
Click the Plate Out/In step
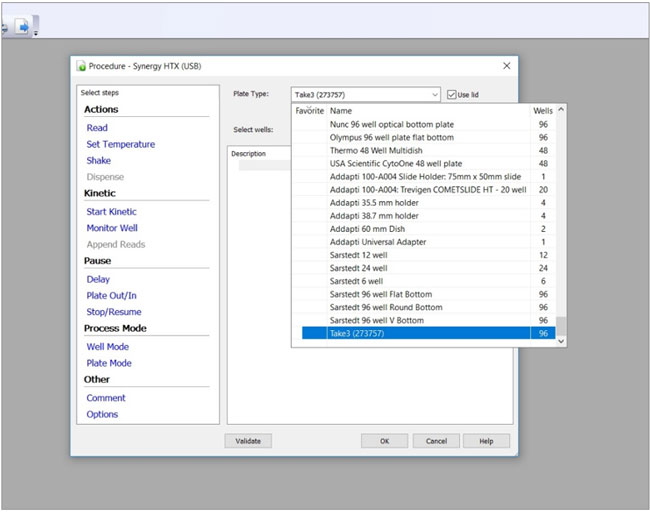111,296
